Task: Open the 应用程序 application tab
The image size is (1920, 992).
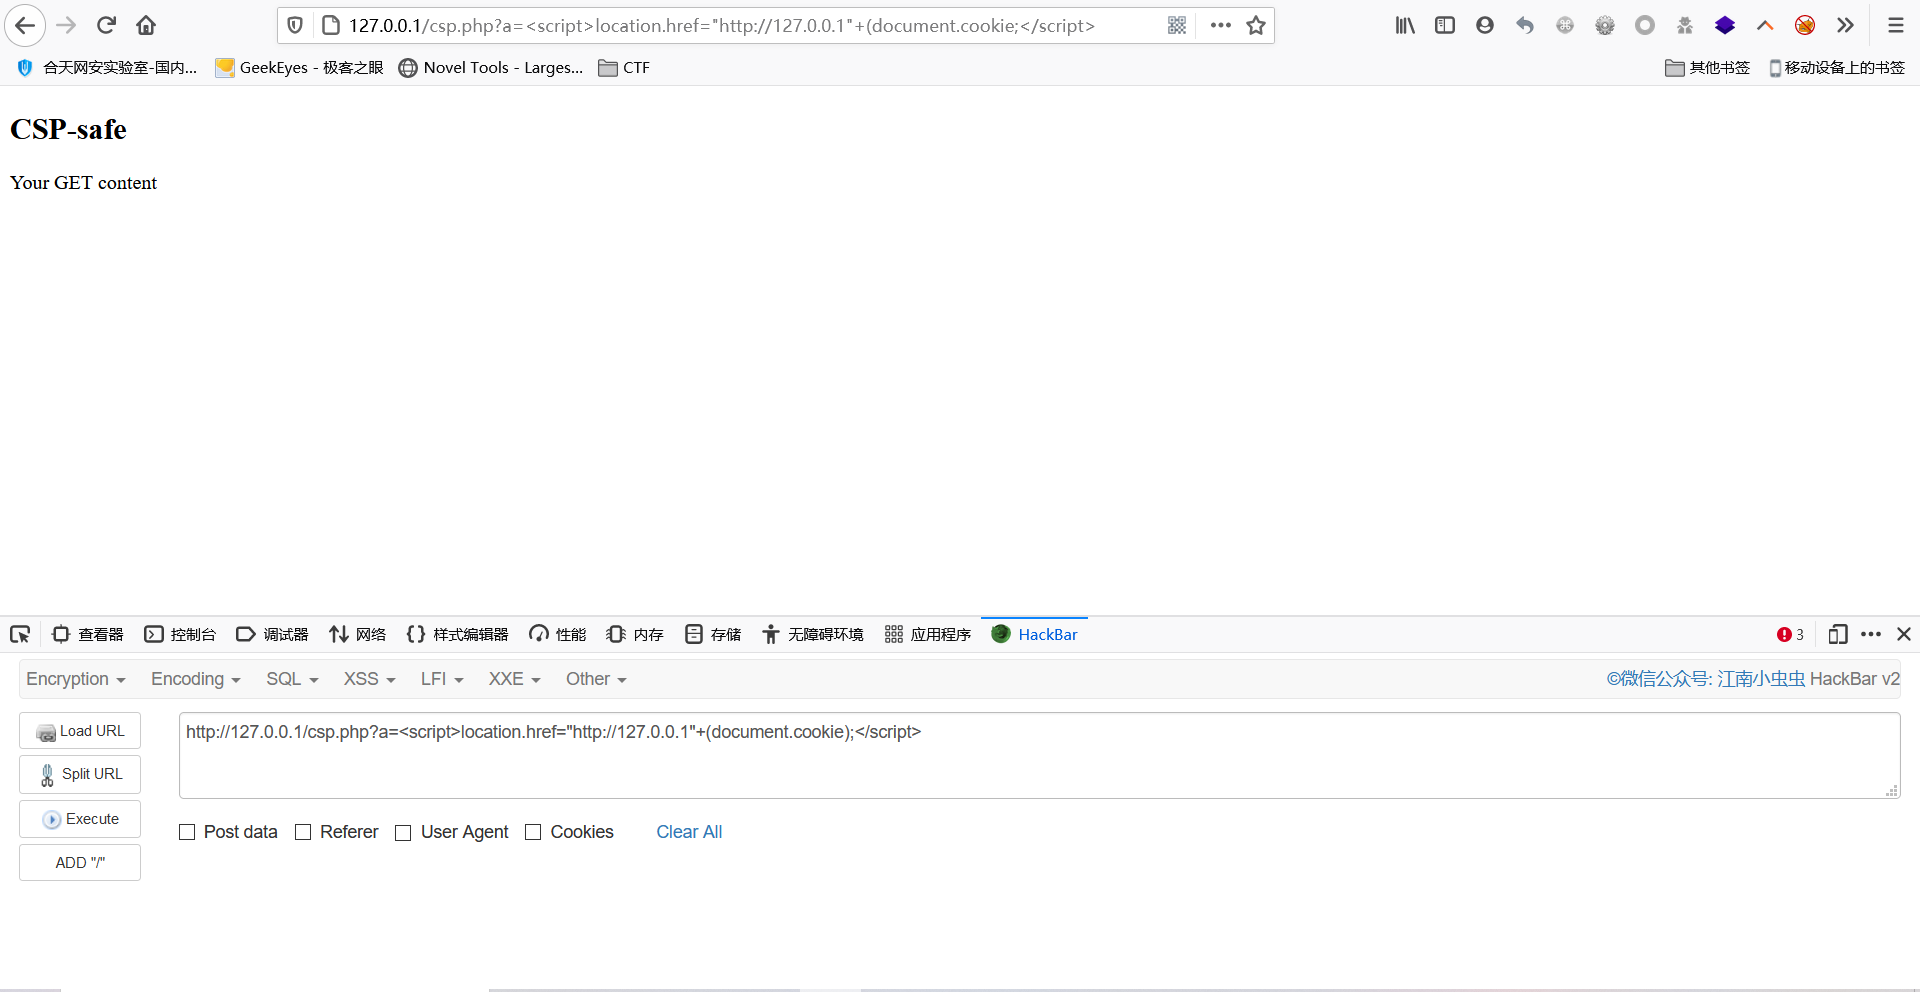Action: click(x=928, y=634)
